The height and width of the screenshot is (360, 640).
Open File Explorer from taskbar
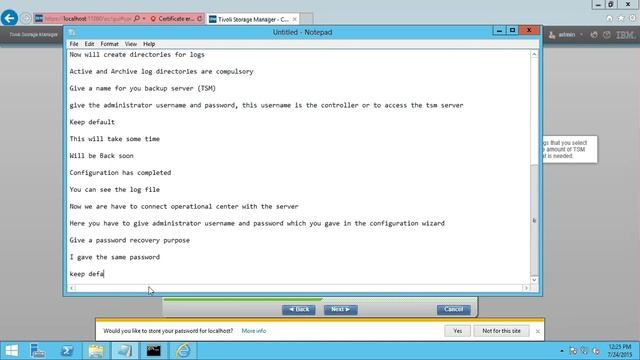coord(96,351)
